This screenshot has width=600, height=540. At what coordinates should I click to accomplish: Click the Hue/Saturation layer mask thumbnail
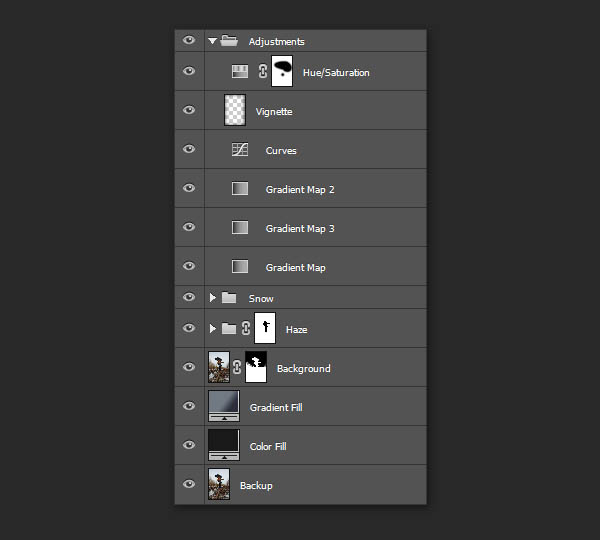(282, 72)
